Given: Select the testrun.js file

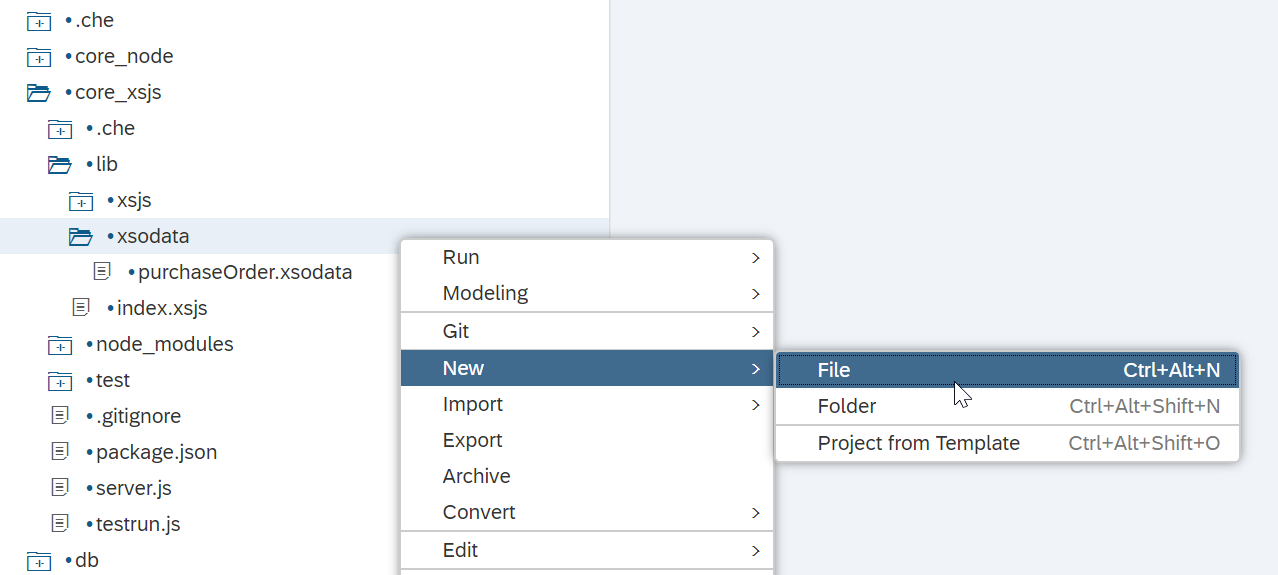Looking at the screenshot, I should point(138,524).
